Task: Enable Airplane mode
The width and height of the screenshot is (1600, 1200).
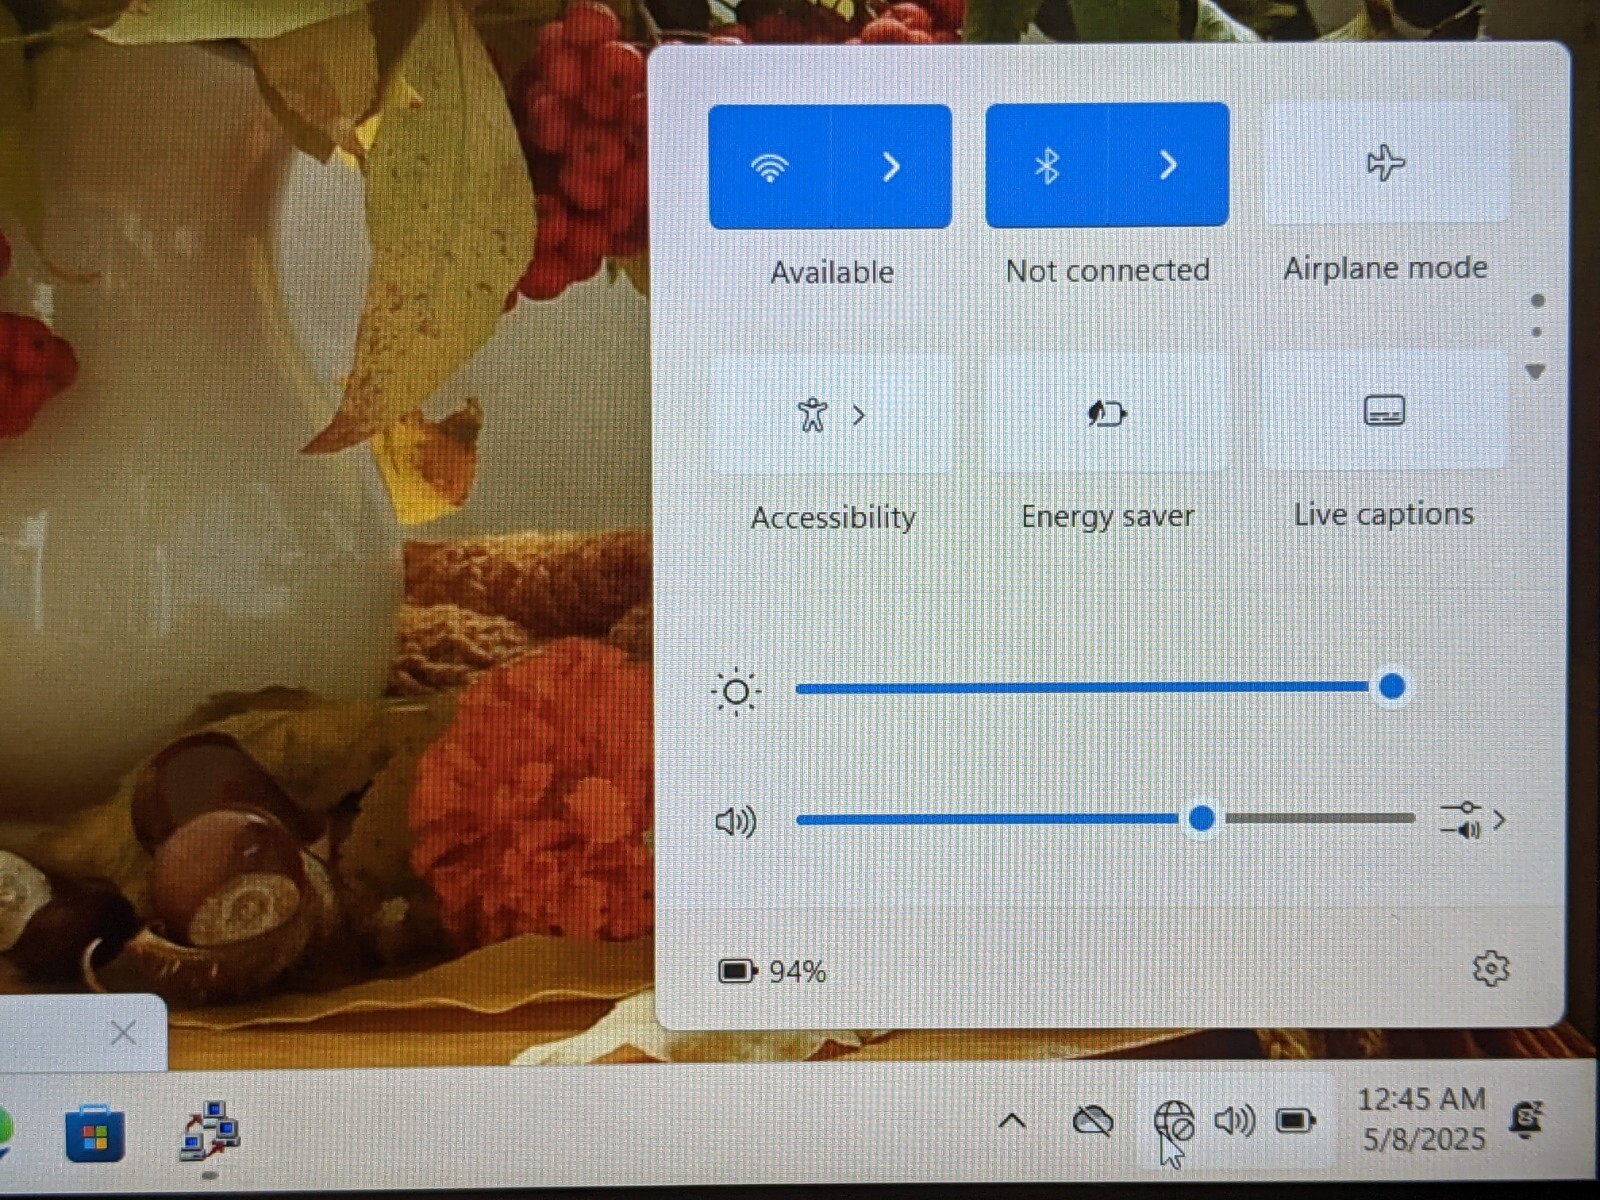Action: click(1386, 162)
